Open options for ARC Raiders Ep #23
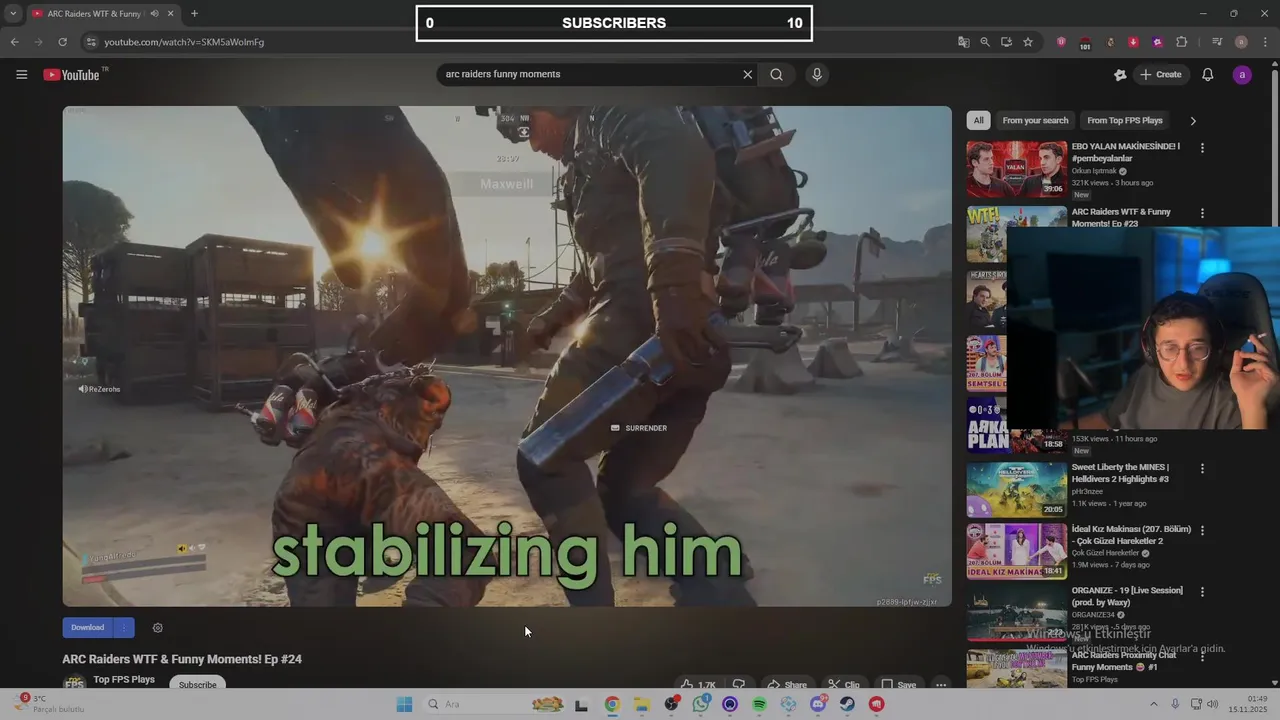This screenshot has height=720, width=1280. (x=1202, y=213)
